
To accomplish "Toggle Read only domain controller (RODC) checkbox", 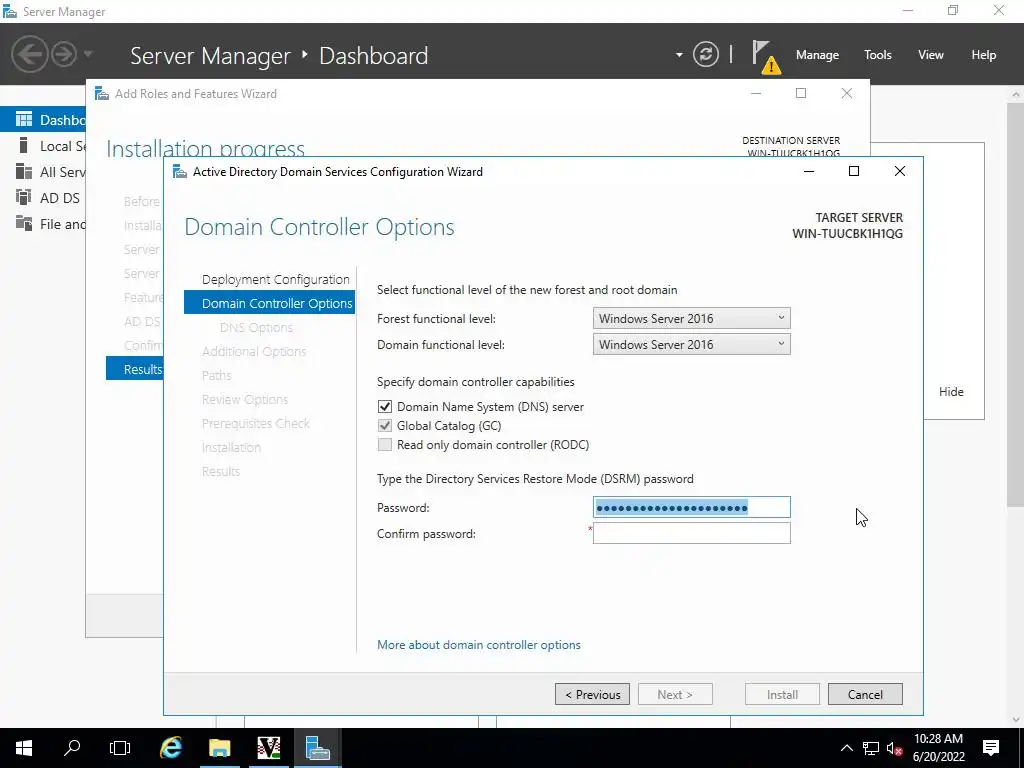I will (385, 445).
